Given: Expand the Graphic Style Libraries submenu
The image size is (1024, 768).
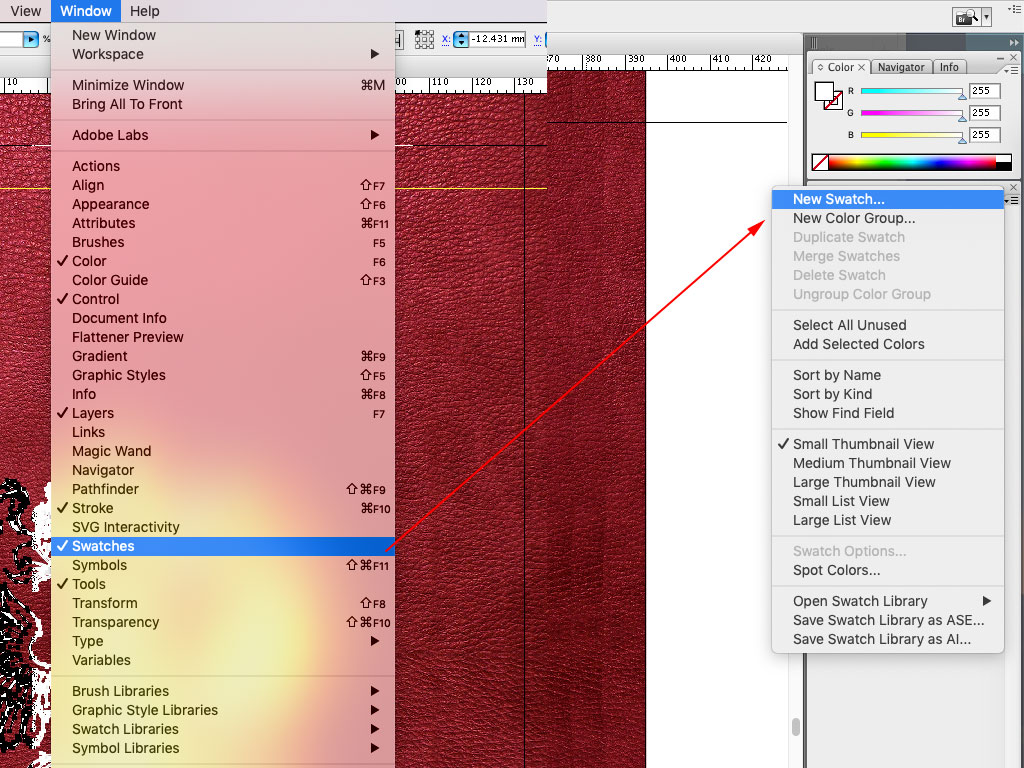Looking at the screenshot, I should point(223,710).
